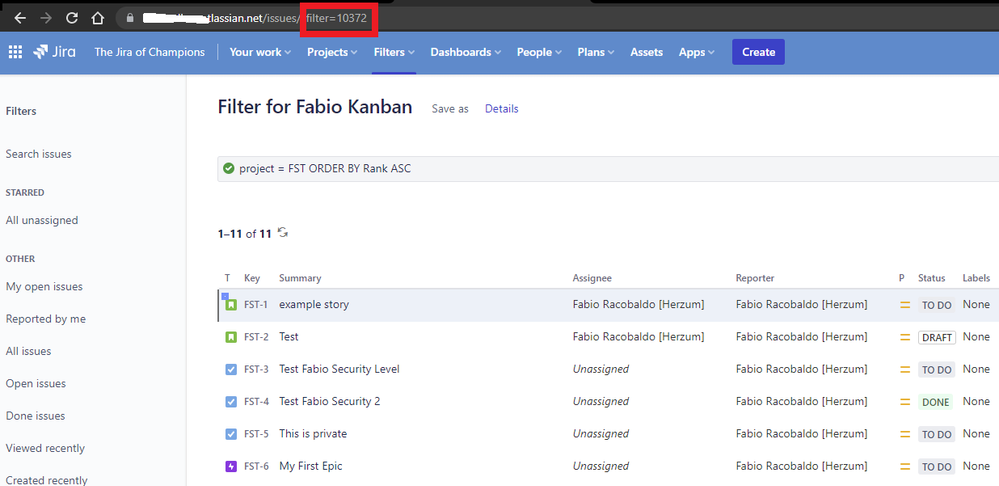Sort by the Summary column header
999x486 pixels.
300,278
